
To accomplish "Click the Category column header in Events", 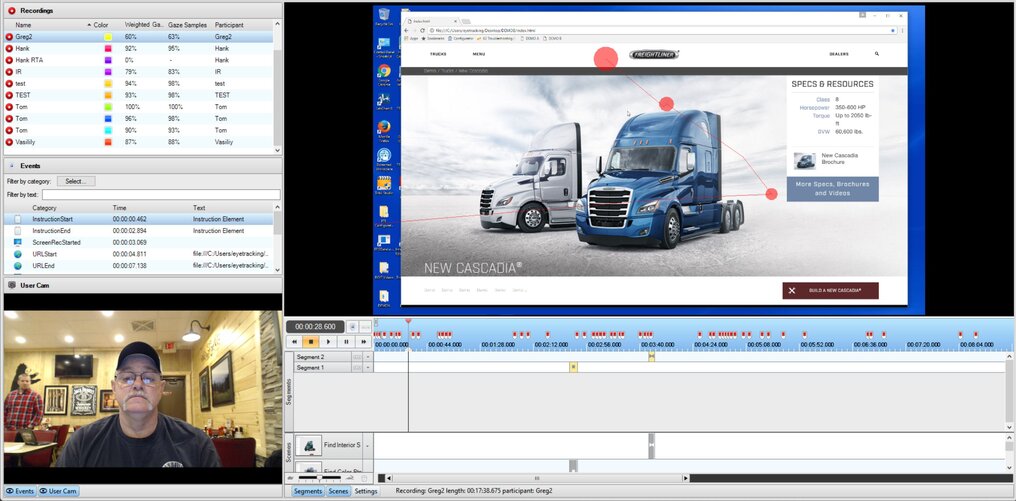I will tap(44, 208).
